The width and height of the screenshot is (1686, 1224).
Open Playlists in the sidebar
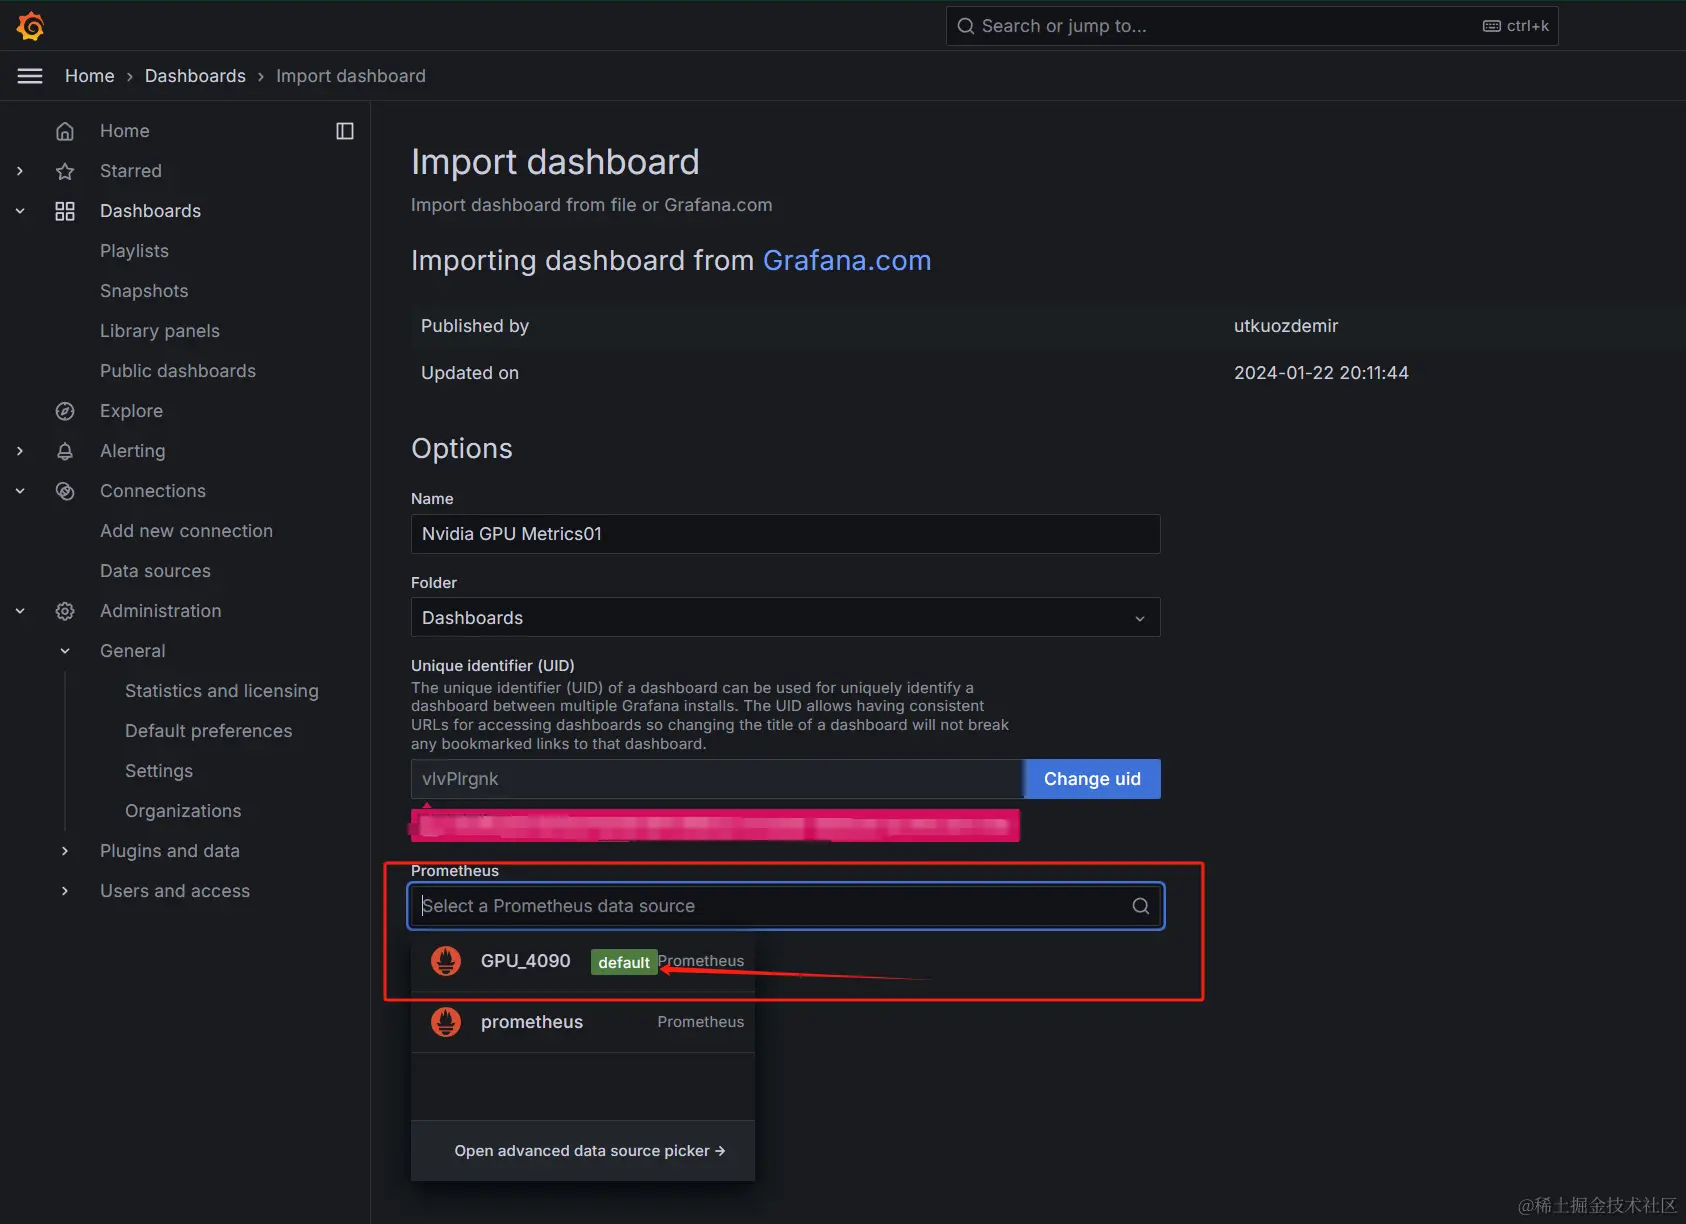tap(134, 251)
